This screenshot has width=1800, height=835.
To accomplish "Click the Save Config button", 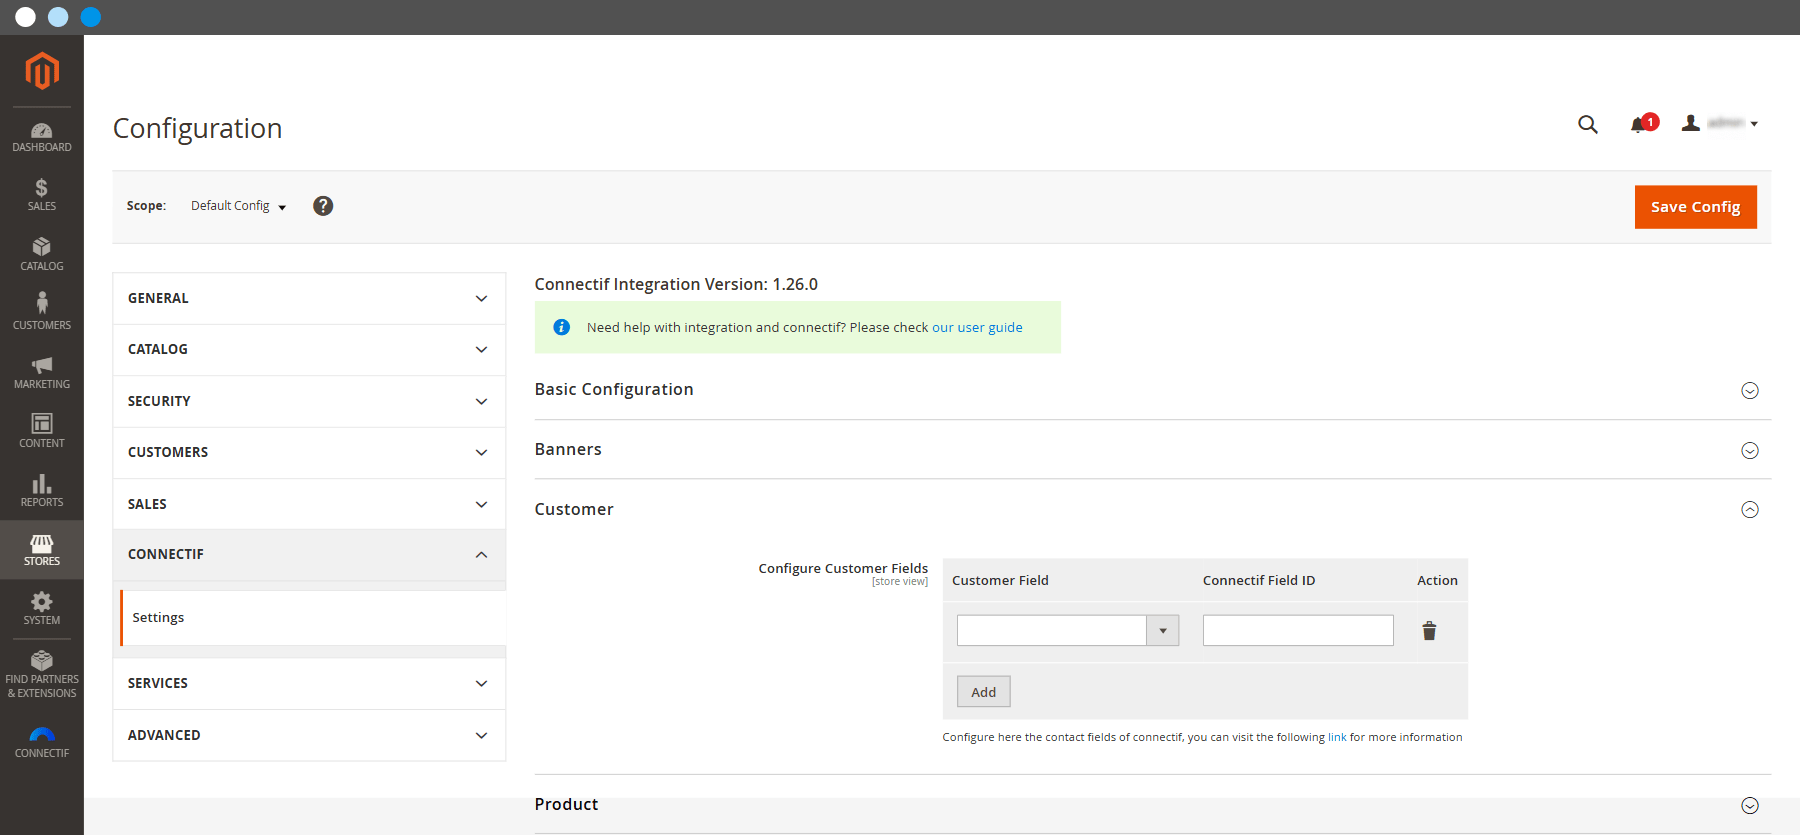I will tap(1695, 207).
